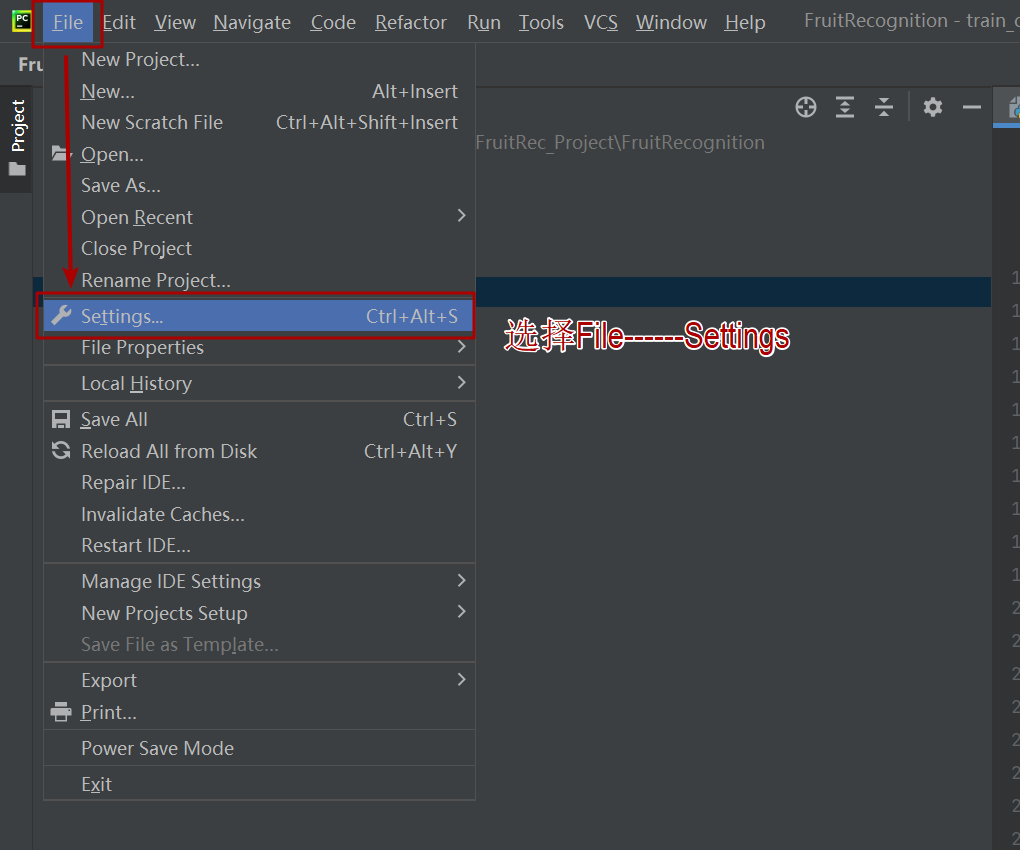
Task: Click the FruitRec_Project\FruitRecognition path text
Action: pos(620,142)
